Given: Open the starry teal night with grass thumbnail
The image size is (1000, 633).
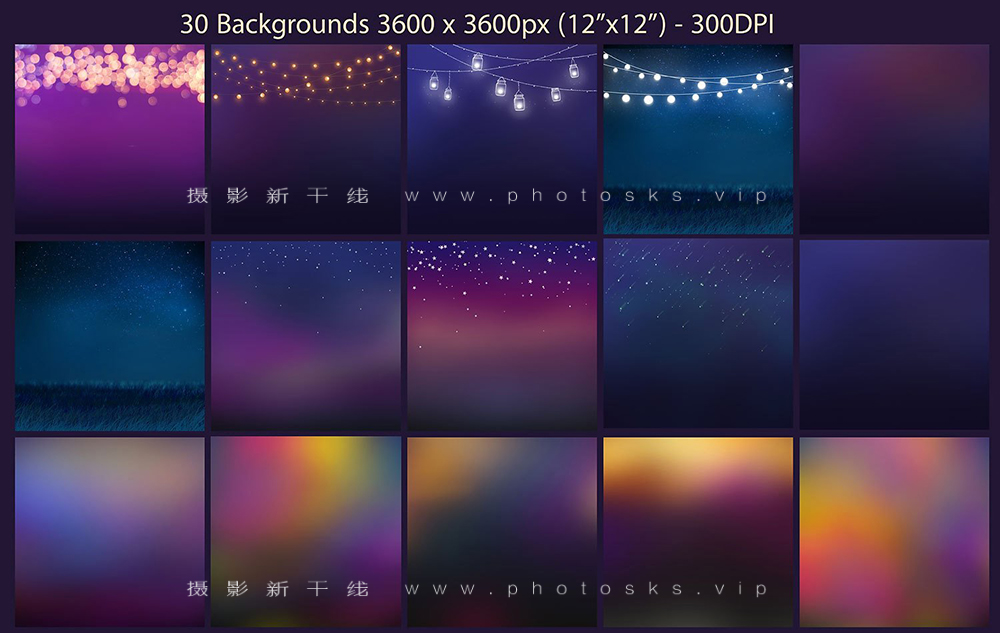Looking at the screenshot, I should (110, 335).
